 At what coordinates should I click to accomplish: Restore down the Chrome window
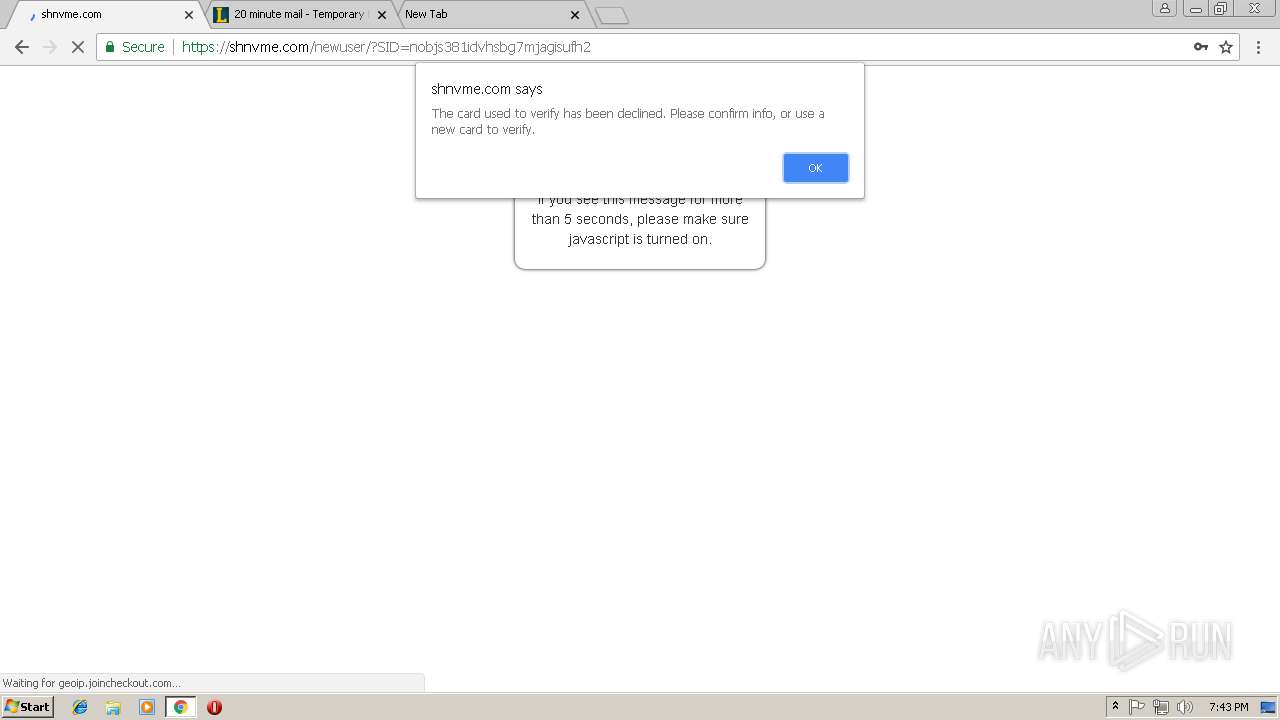1221,9
